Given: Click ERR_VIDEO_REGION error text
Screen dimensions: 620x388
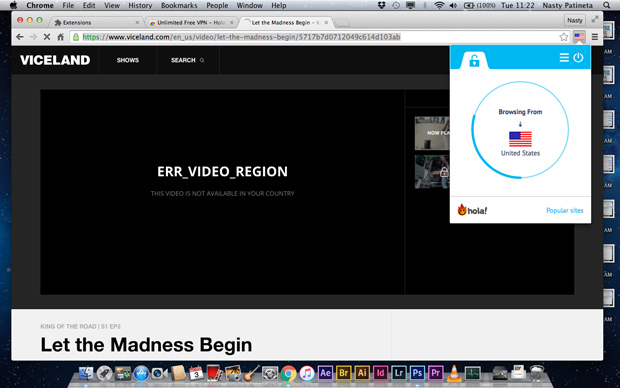Looking at the screenshot, I should [222, 172].
